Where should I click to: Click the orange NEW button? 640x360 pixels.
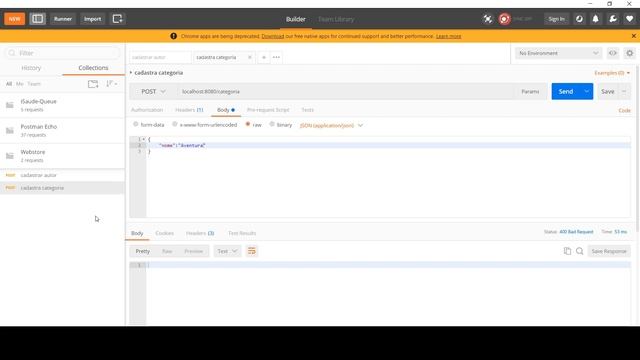(x=14, y=19)
